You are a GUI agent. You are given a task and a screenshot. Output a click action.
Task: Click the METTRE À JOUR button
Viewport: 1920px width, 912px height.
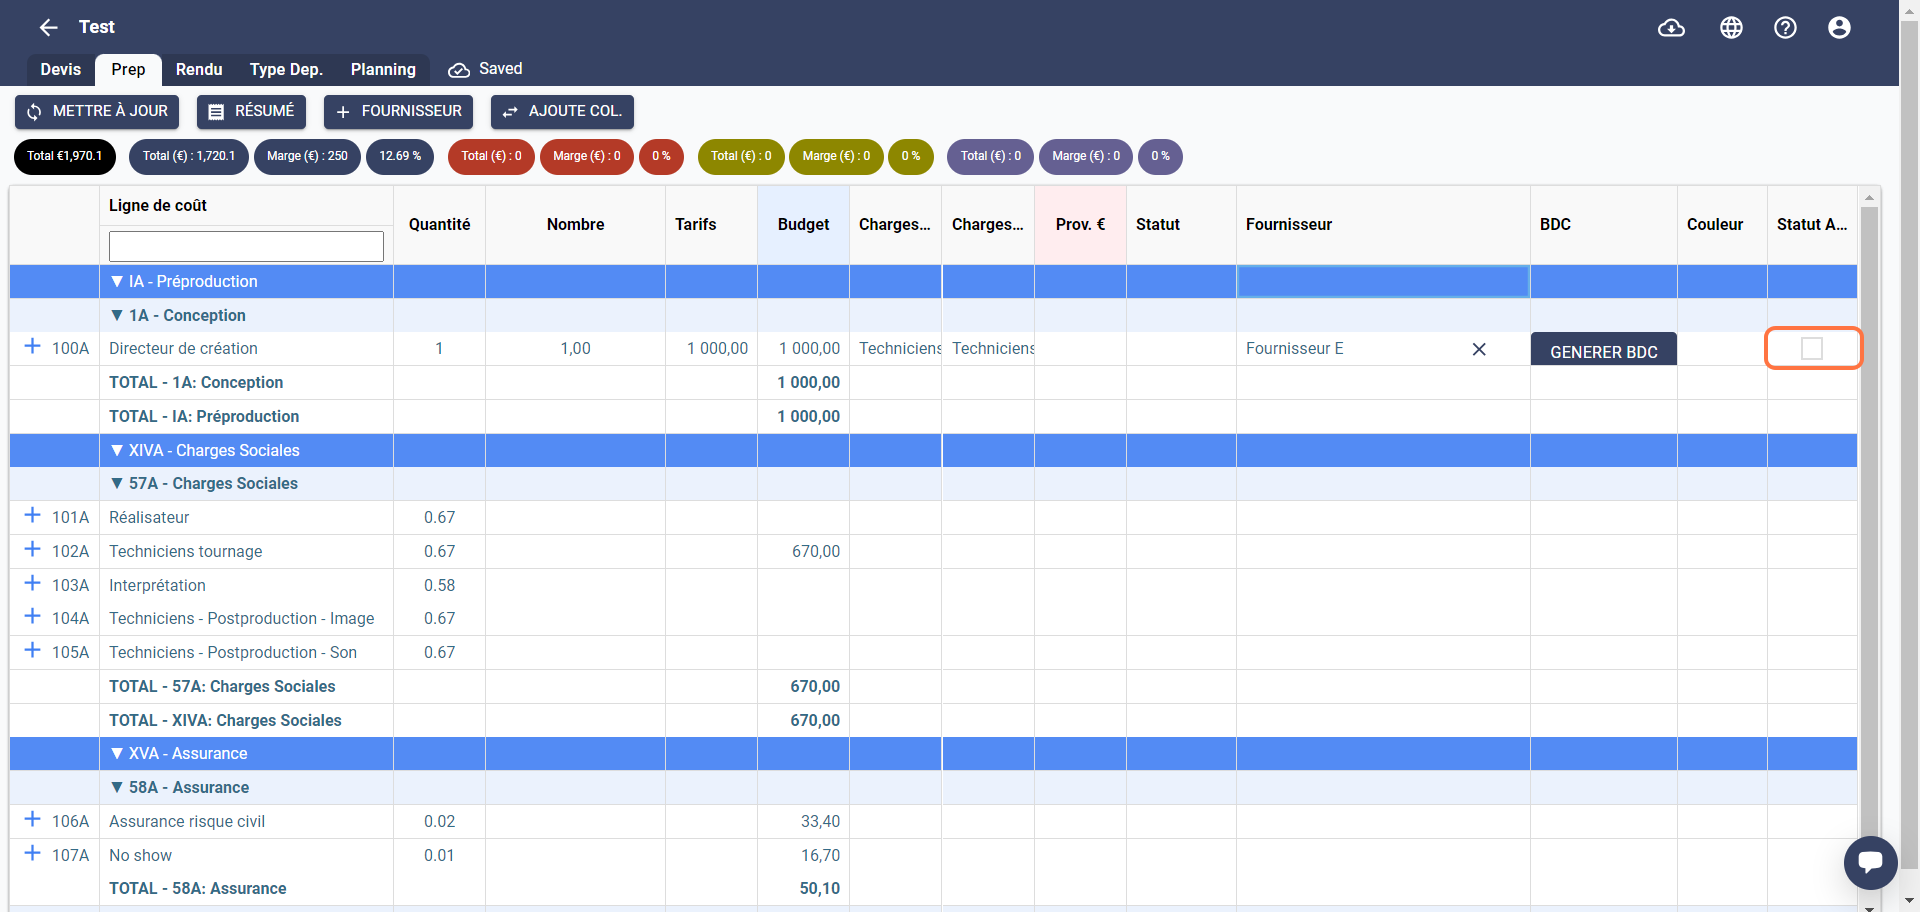tap(97, 112)
